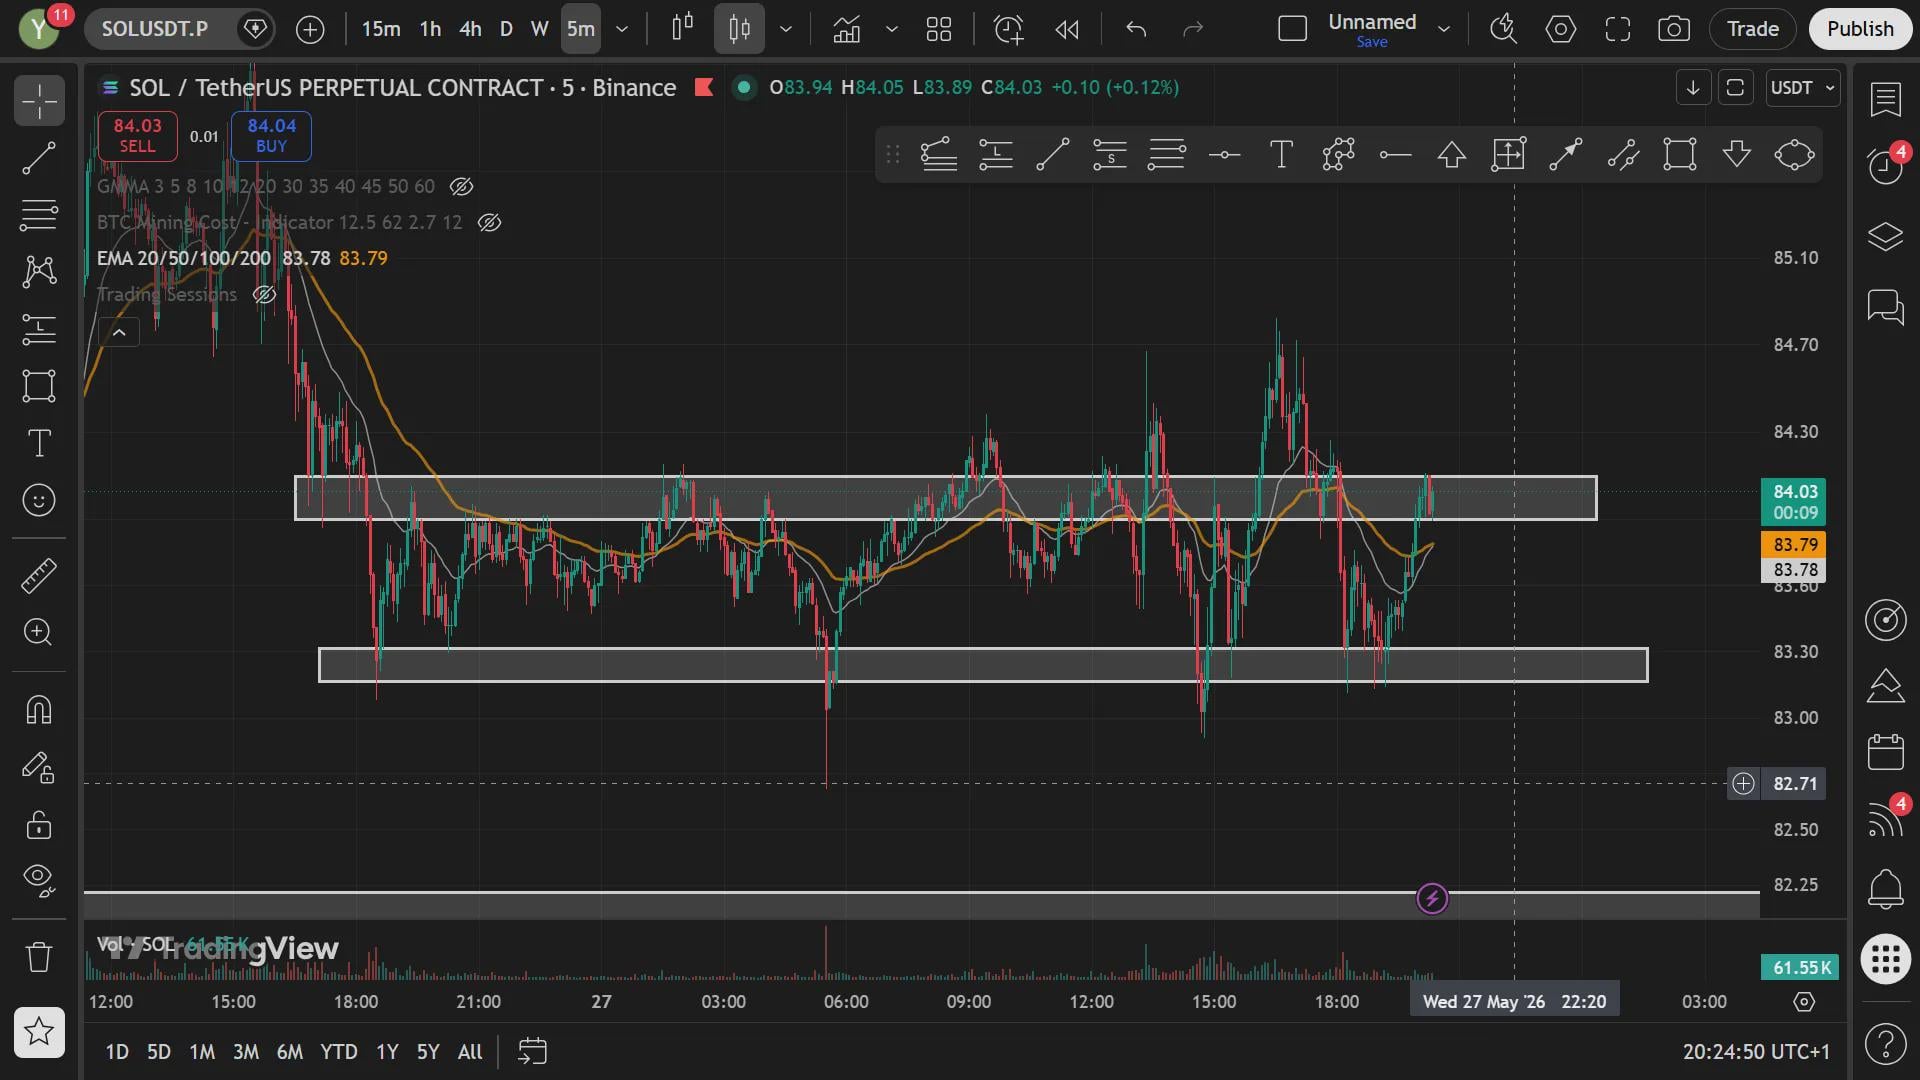Select the rectangle drawing shortcut
Viewport: 1920px width, 1080px height.
coord(1680,155)
